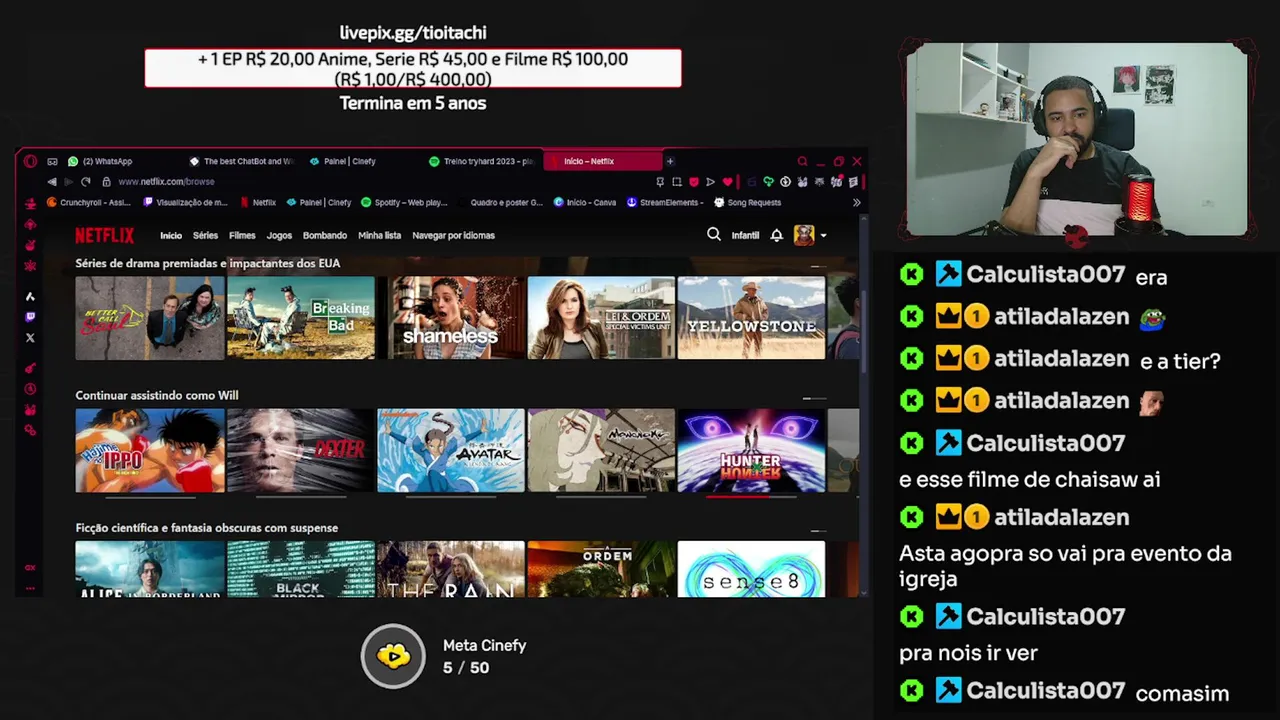Go back with the browser back arrow

[x=52, y=182]
